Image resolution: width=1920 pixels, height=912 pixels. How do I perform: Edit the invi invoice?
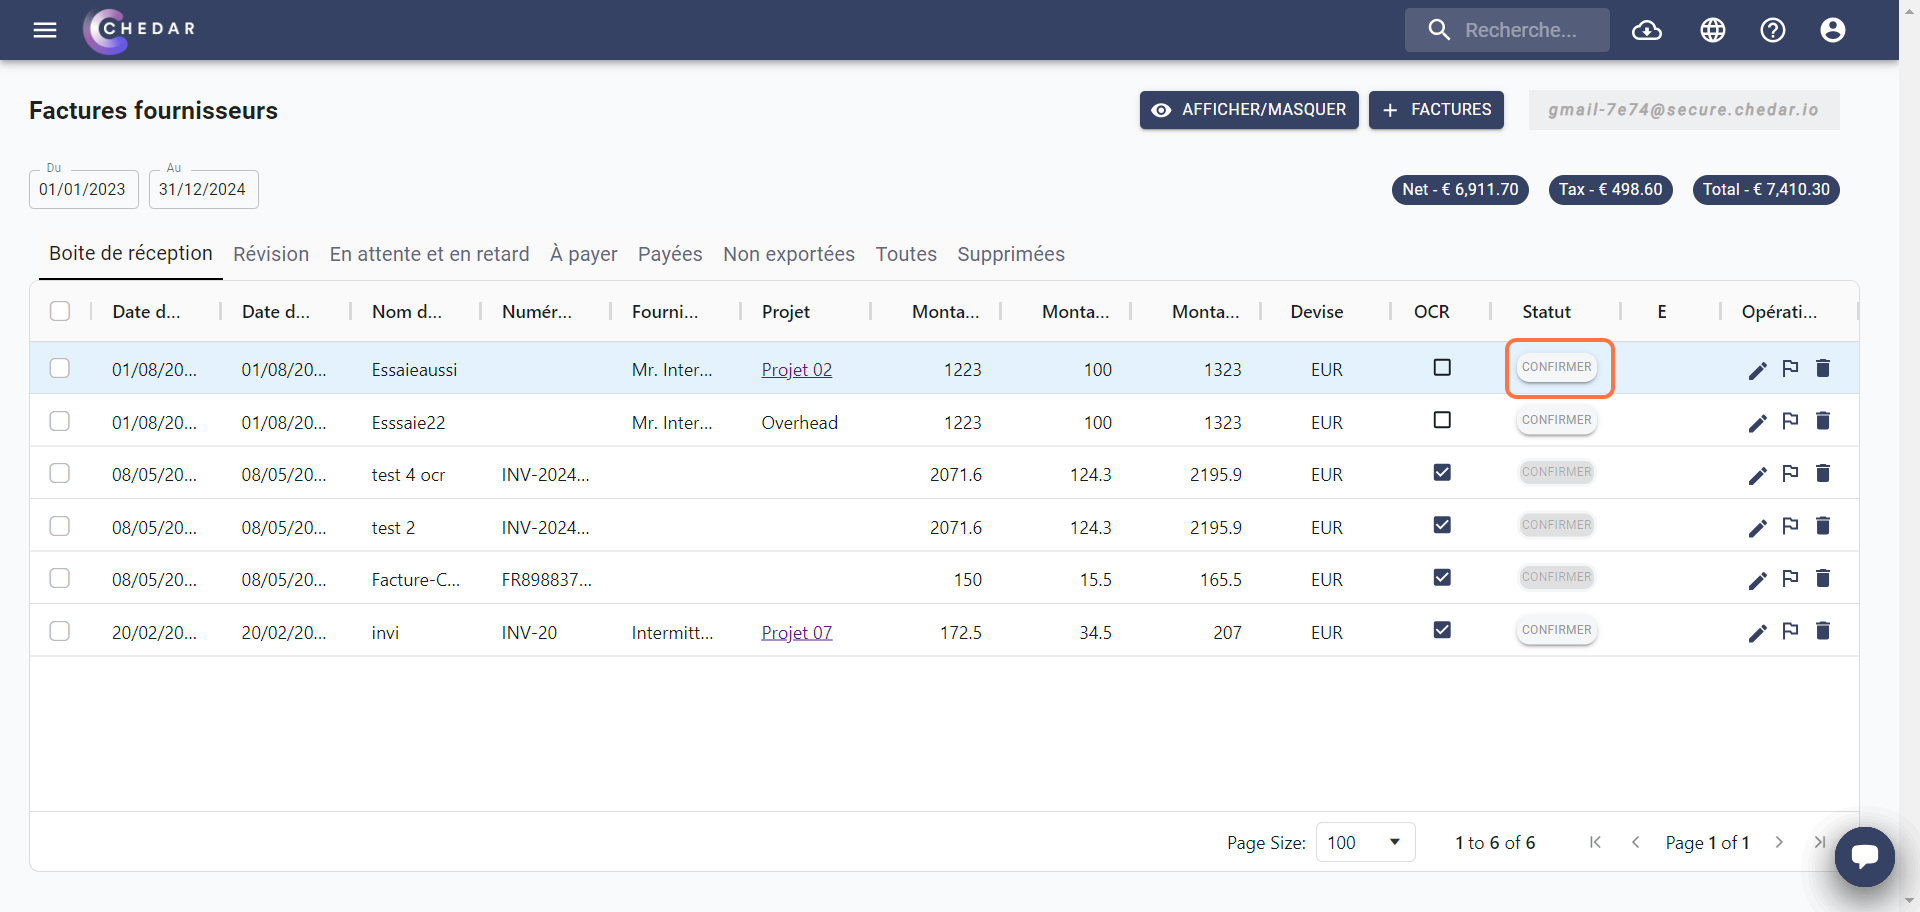1758,633
